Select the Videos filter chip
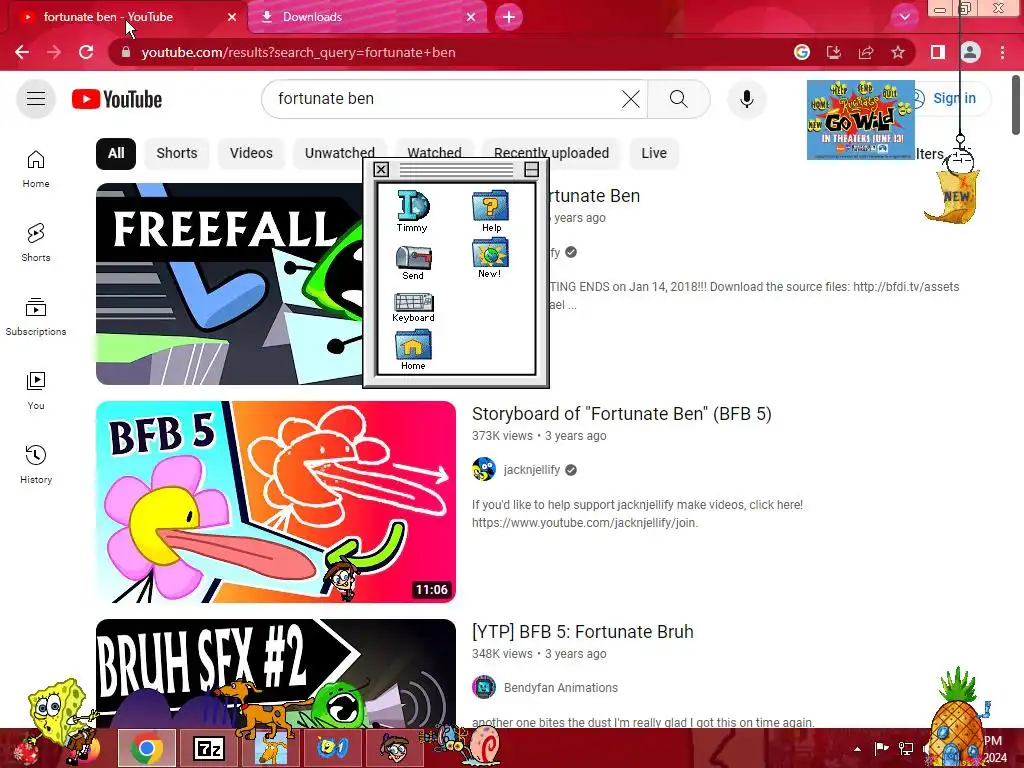 251,153
